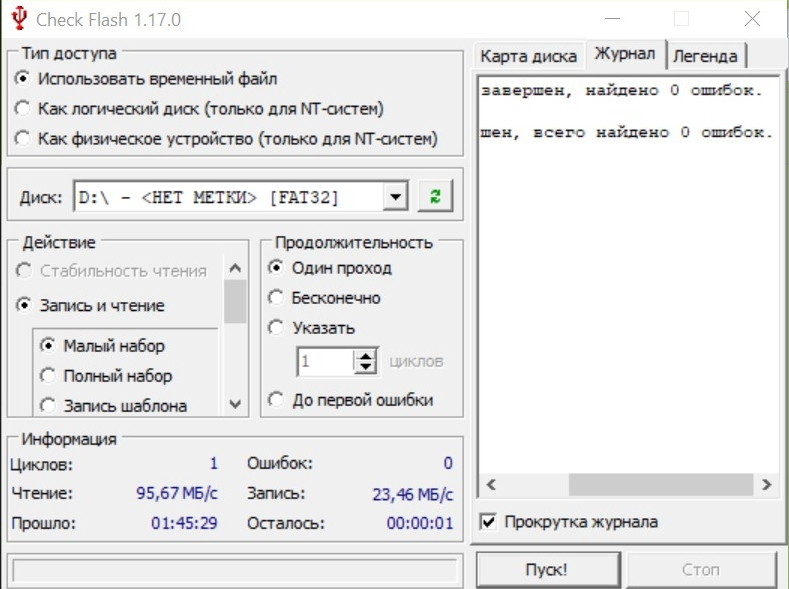Increase cycles with the spinner up arrow
Image resolution: width=789 pixels, height=589 pixels.
point(366,355)
